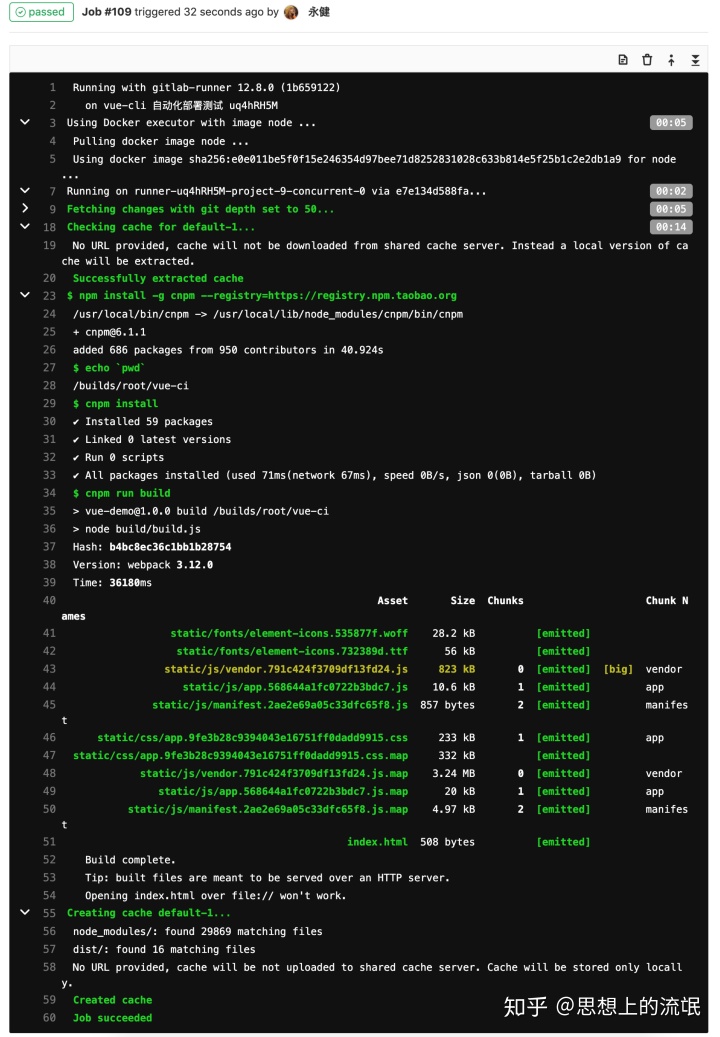Click the '[big]' warning label
Screen dimensions: 720x1037
(618, 669)
